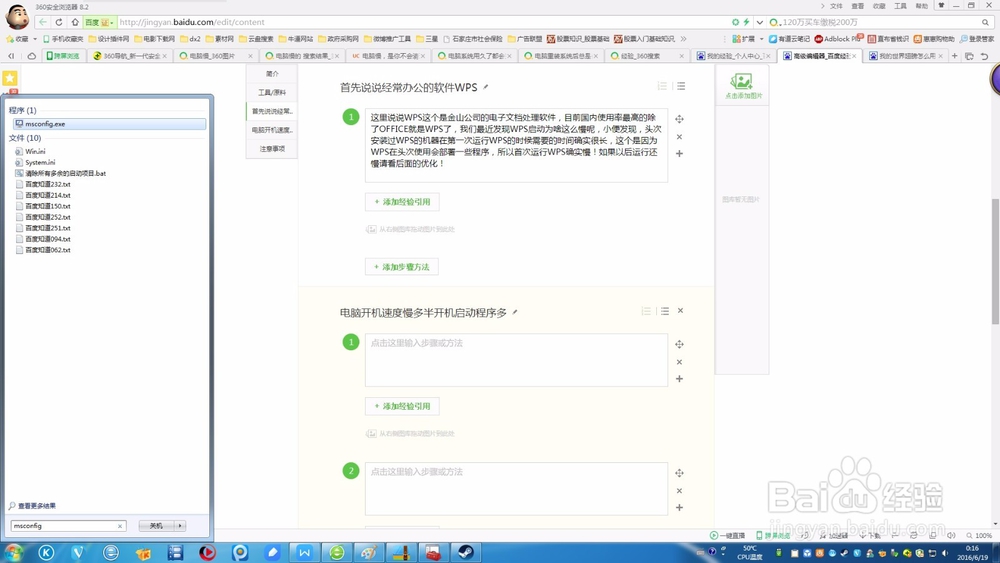Click the browser address bar URL

pyautogui.click(x=192, y=22)
